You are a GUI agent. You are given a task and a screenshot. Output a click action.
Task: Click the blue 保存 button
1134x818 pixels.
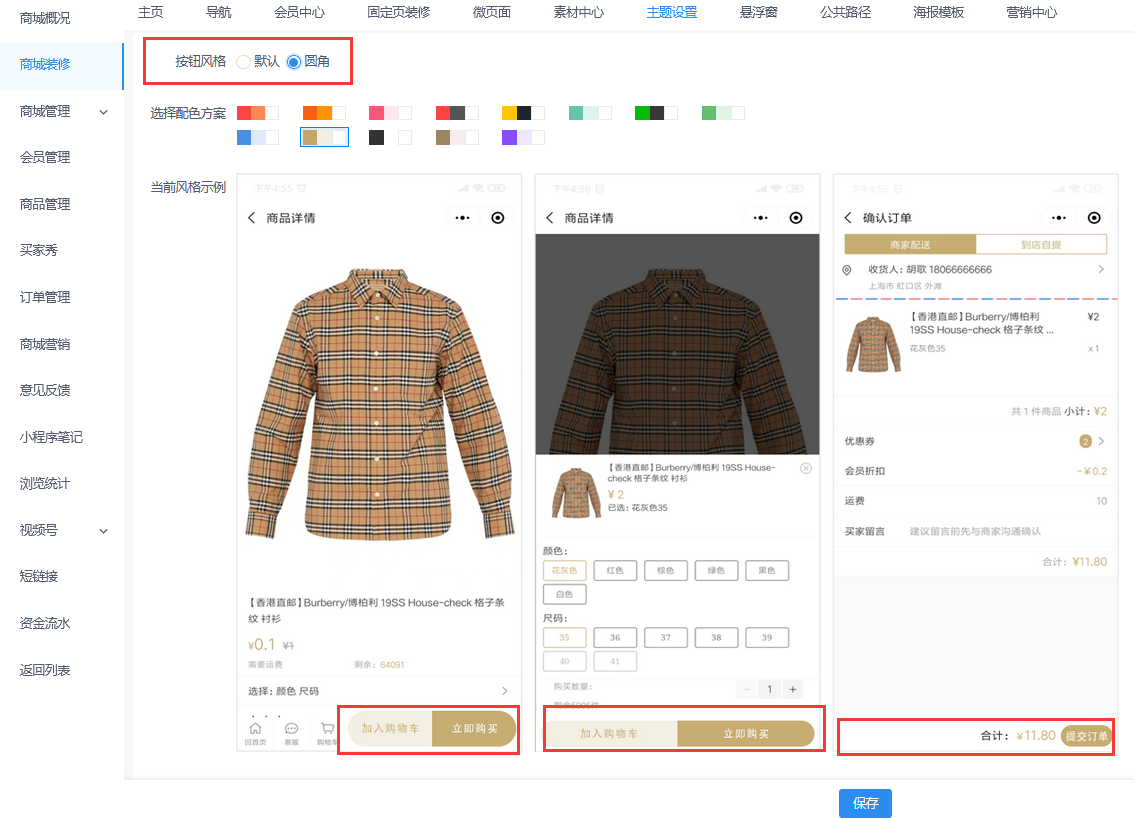point(865,803)
